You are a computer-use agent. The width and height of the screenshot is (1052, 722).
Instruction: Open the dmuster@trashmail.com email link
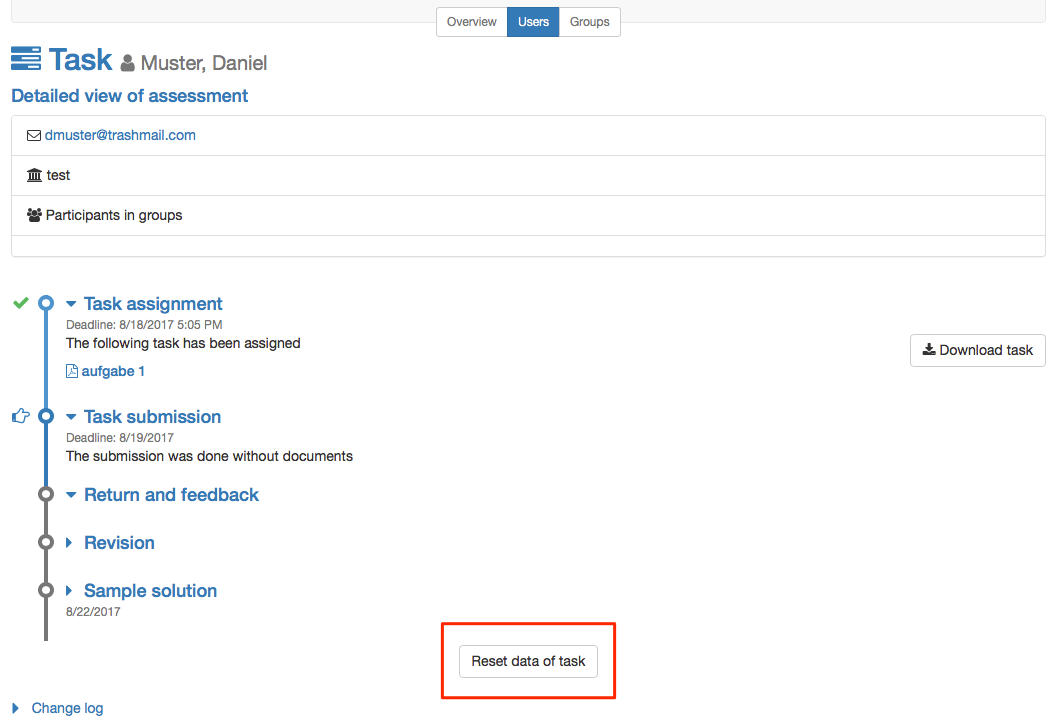[x=120, y=135]
